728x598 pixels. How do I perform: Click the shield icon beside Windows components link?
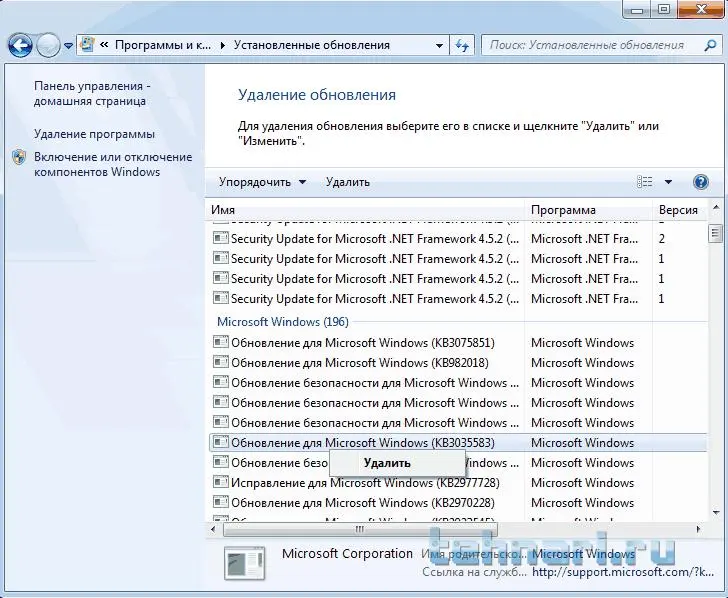coord(19,157)
